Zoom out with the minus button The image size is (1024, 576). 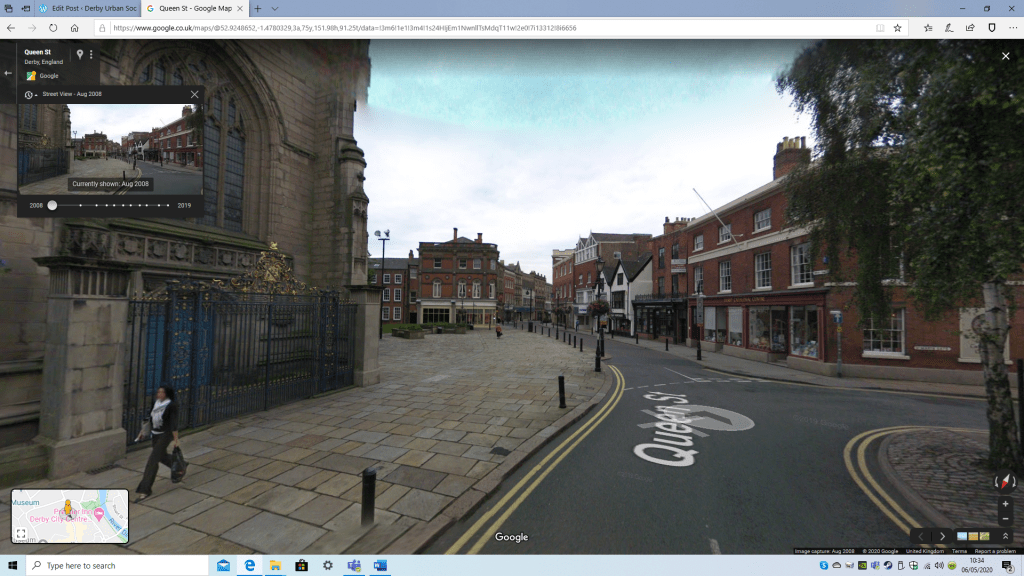[1005, 519]
